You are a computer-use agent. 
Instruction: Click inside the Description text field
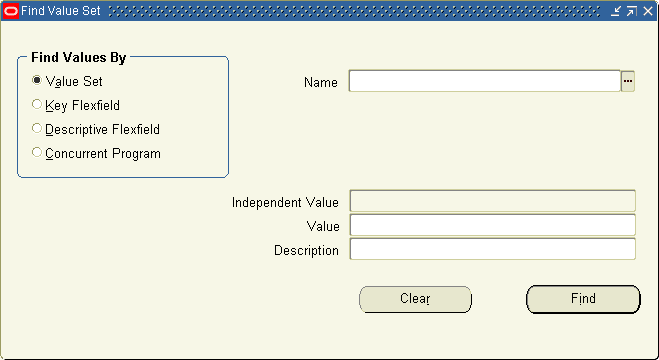click(x=493, y=249)
